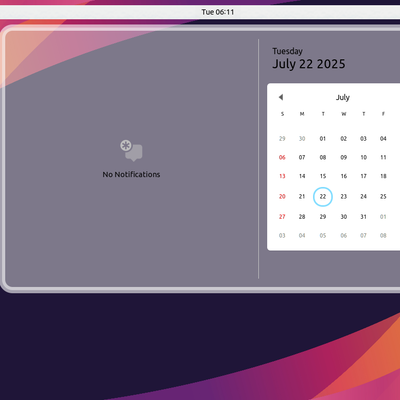The height and width of the screenshot is (400, 400).
Task: Pick July 11 on the calendar
Action: coord(383,157)
